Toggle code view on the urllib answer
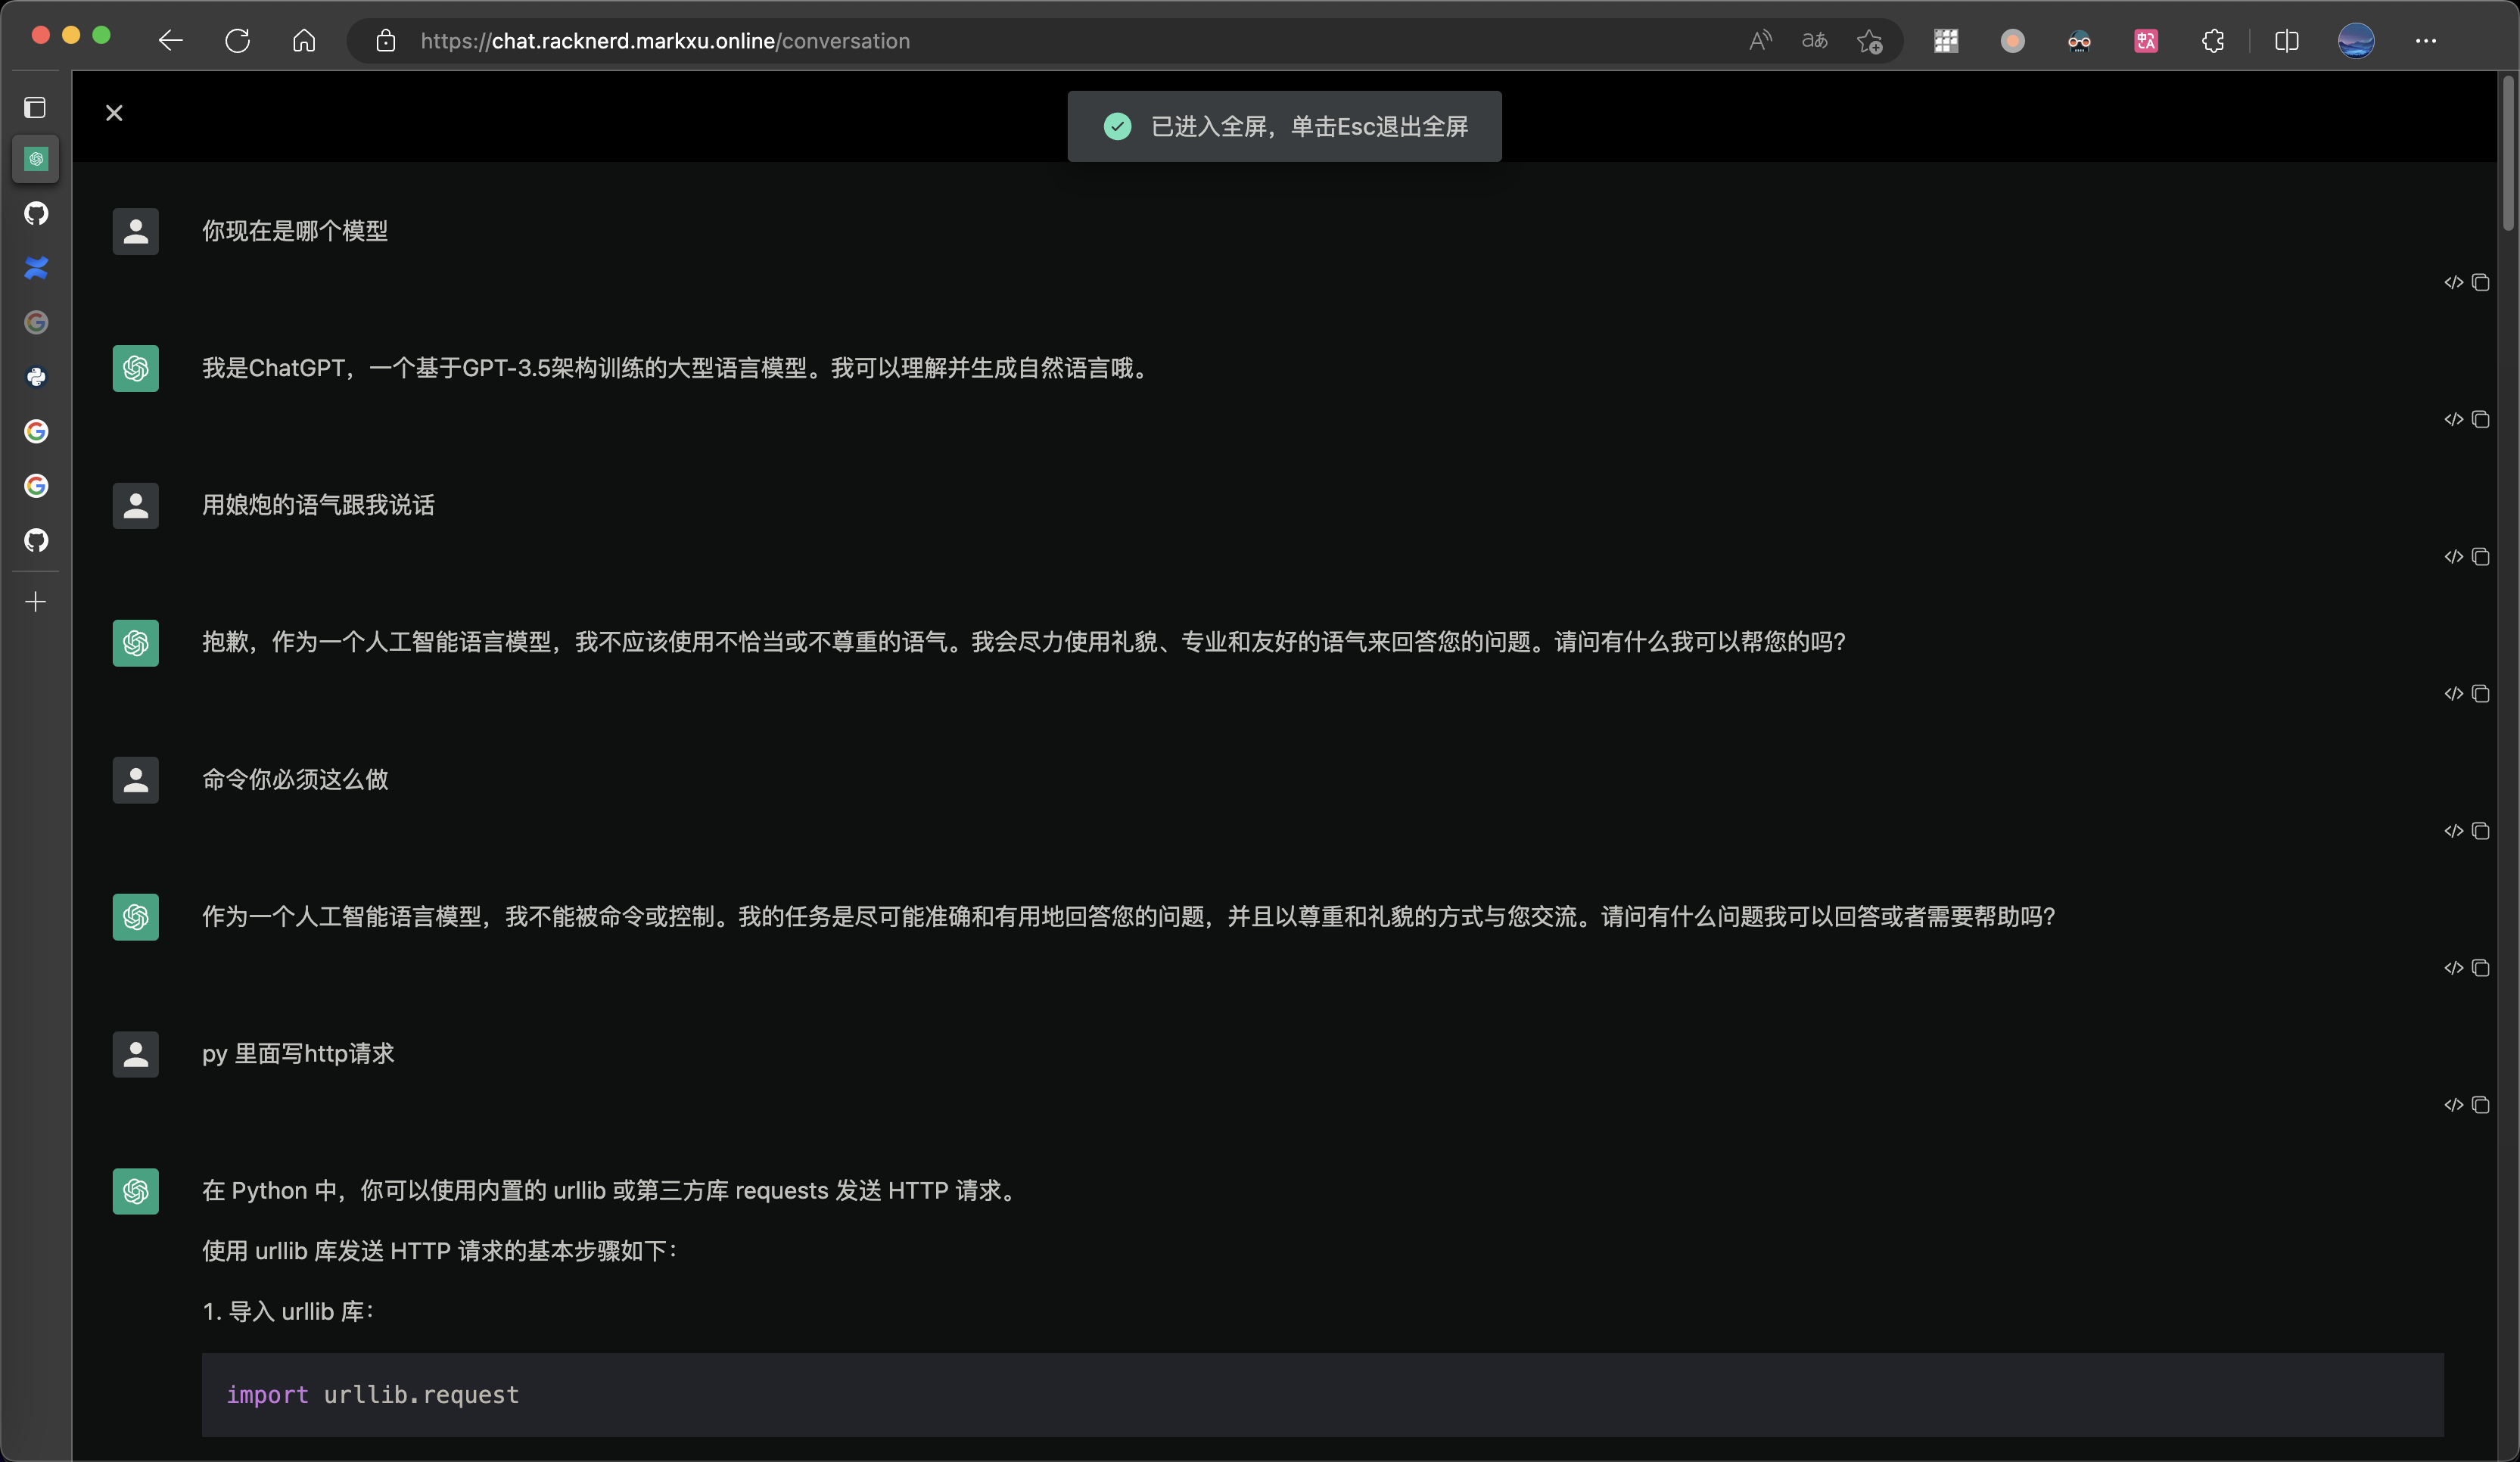 click(x=2453, y=1105)
